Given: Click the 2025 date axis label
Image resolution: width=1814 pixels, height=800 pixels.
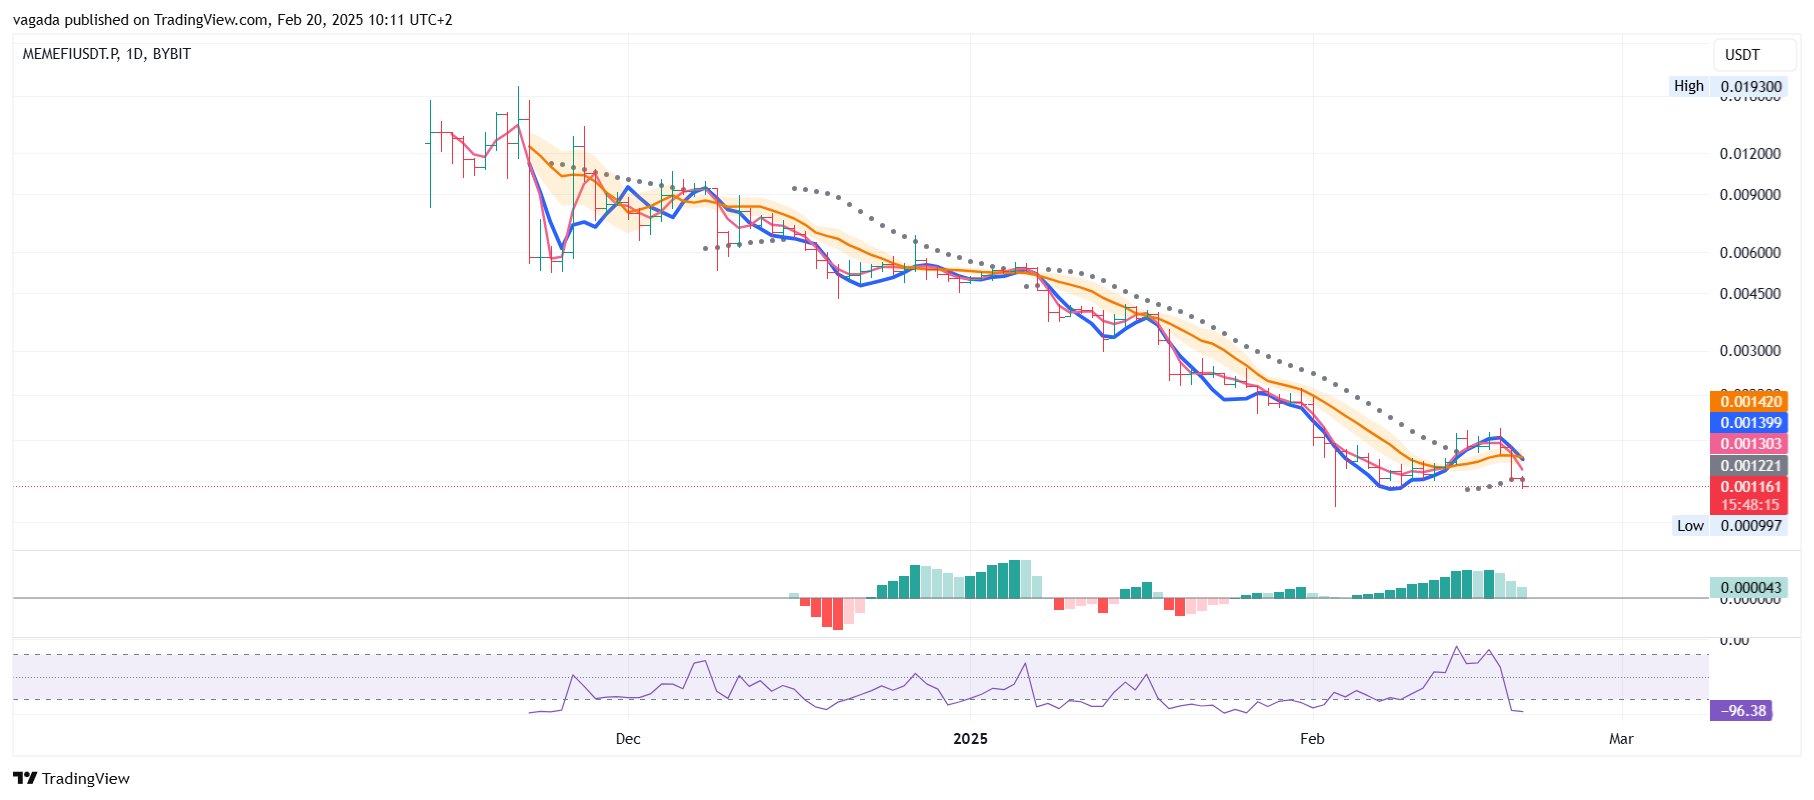Looking at the screenshot, I should (x=970, y=739).
